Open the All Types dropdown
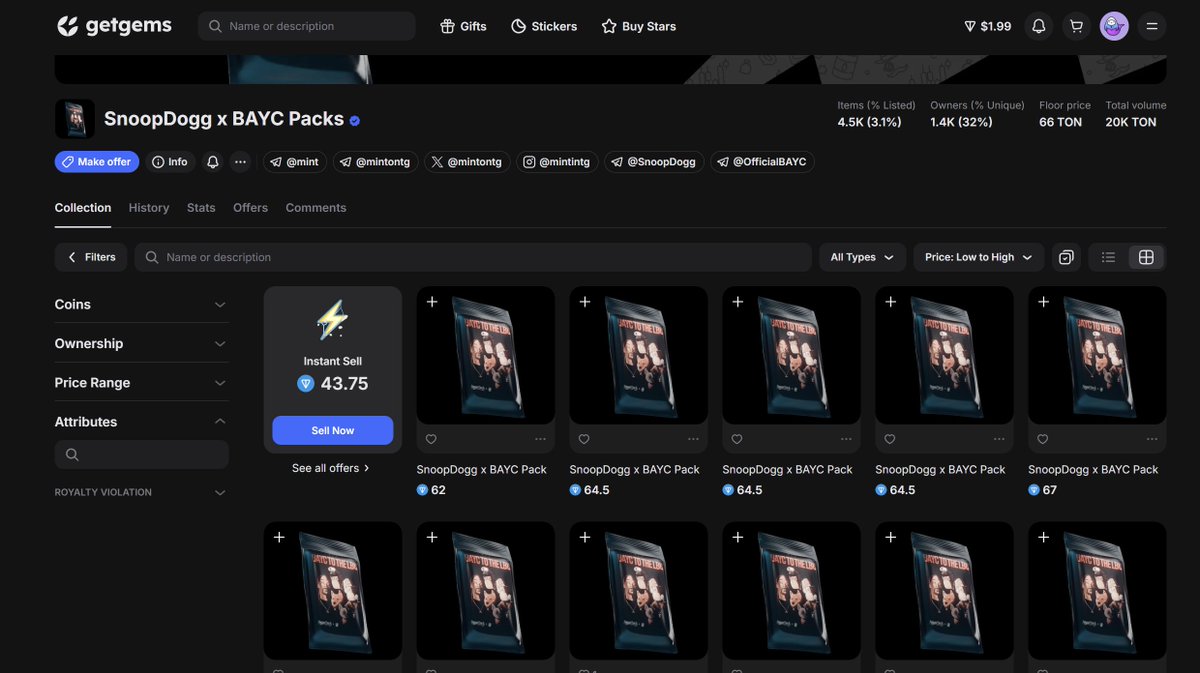 862,257
